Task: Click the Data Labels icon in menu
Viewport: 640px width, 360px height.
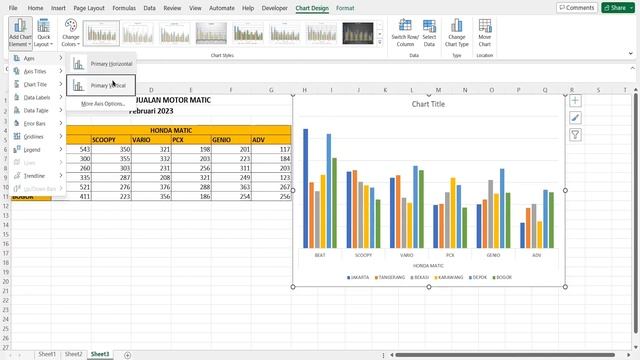Action: 17,98
